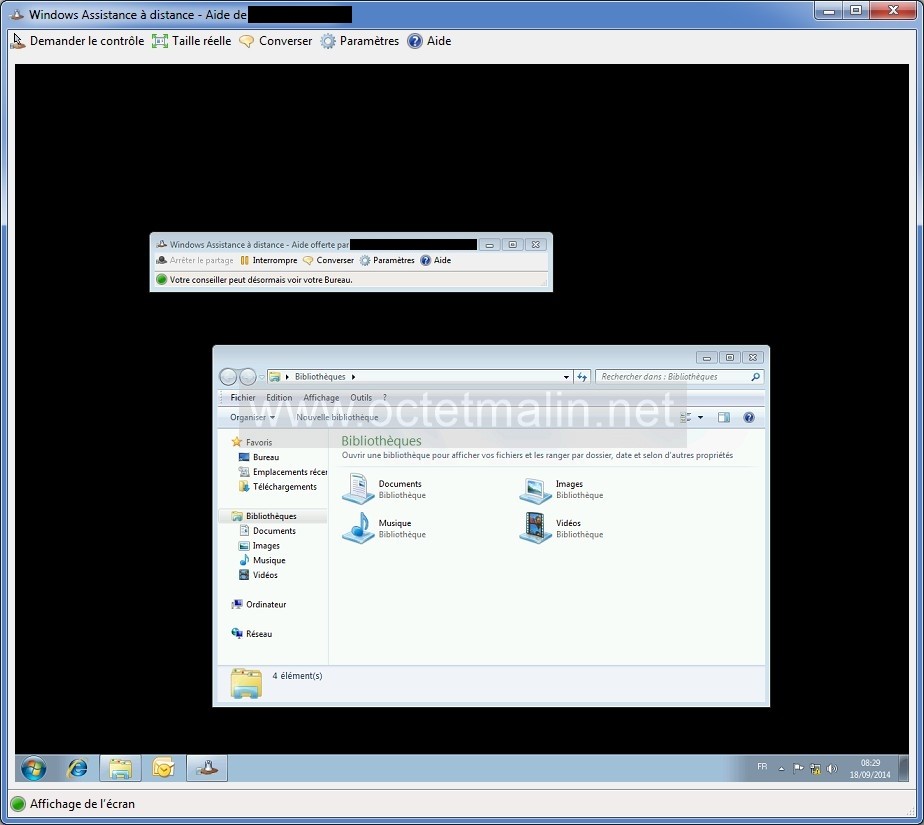Viewport: 924px width, 825px height.
Task: Launch Internet Explorer from the remote taskbar
Action: [x=77, y=768]
